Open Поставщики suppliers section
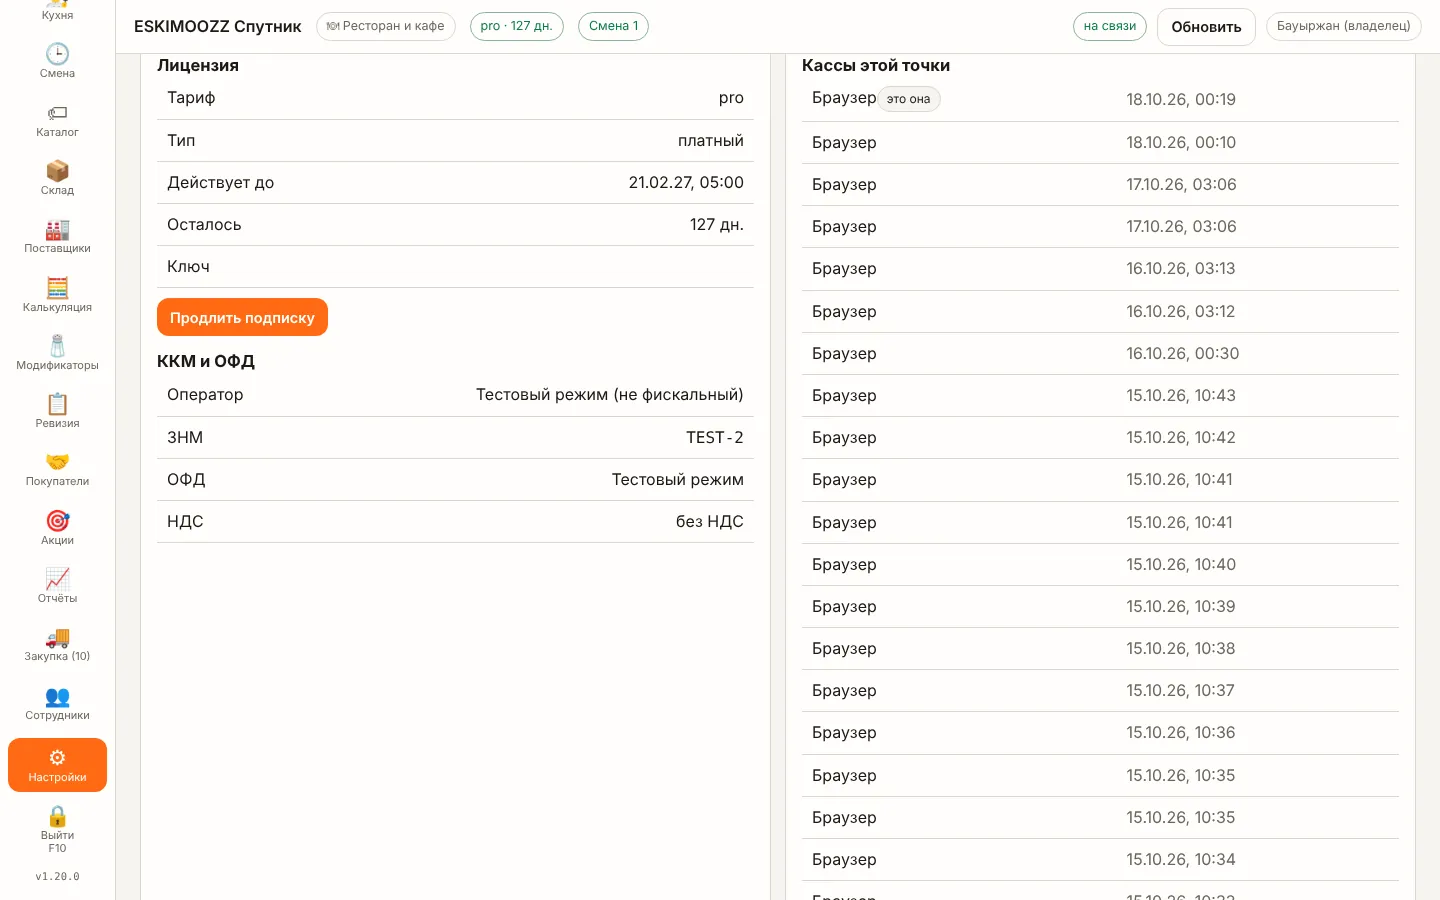The height and width of the screenshot is (900, 1440). (x=57, y=236)
